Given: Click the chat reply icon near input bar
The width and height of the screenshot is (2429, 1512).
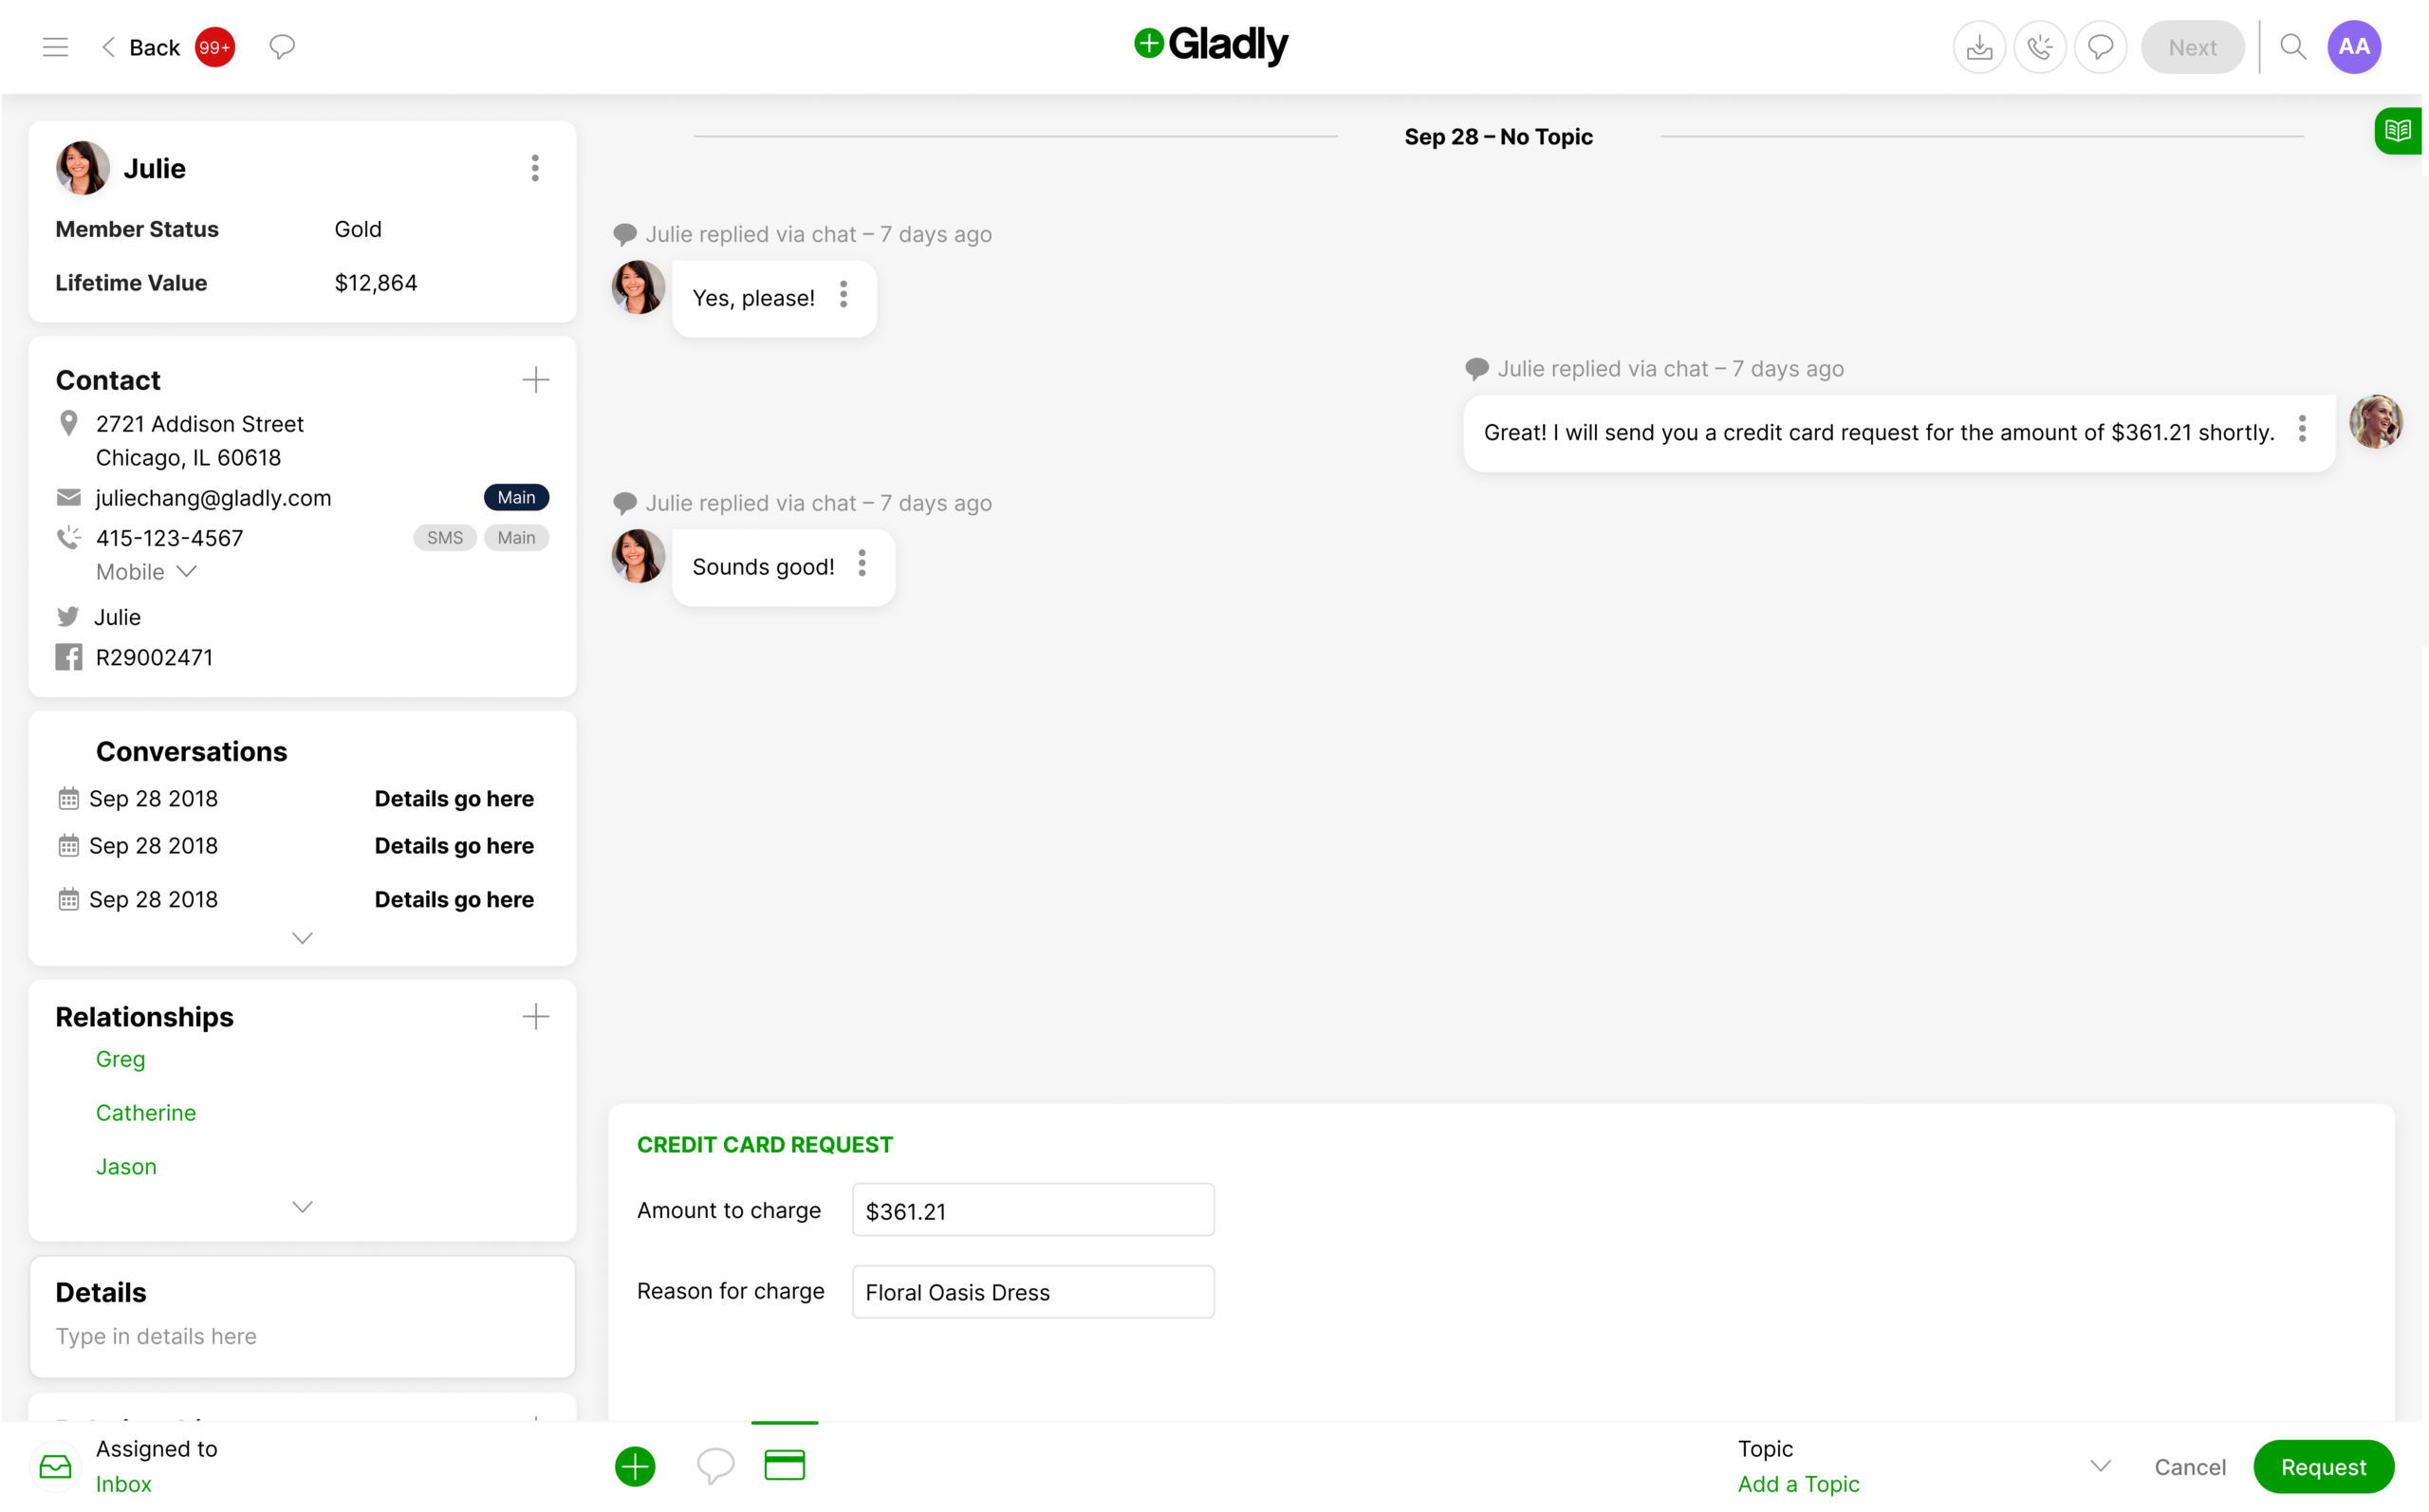Looking at the screenshot, I should click(714, 1465).
